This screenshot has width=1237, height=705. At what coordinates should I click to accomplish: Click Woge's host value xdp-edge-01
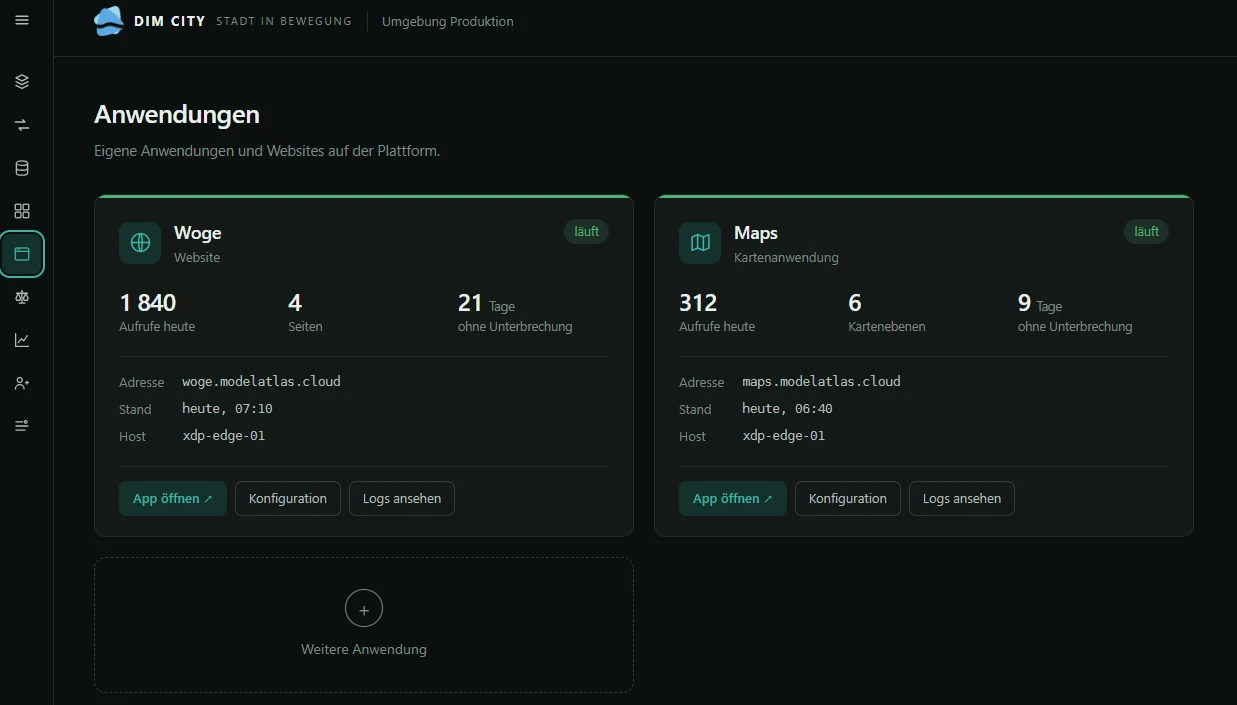point(224,436)
